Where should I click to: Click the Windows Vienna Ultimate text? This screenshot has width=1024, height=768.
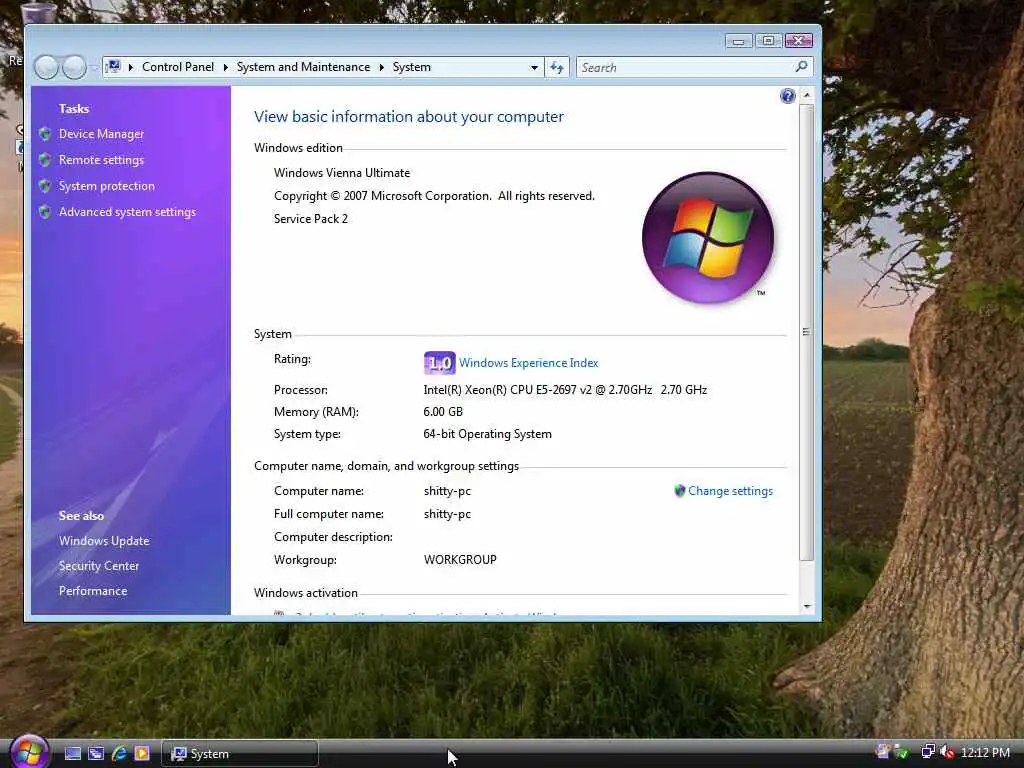[342, 173]
